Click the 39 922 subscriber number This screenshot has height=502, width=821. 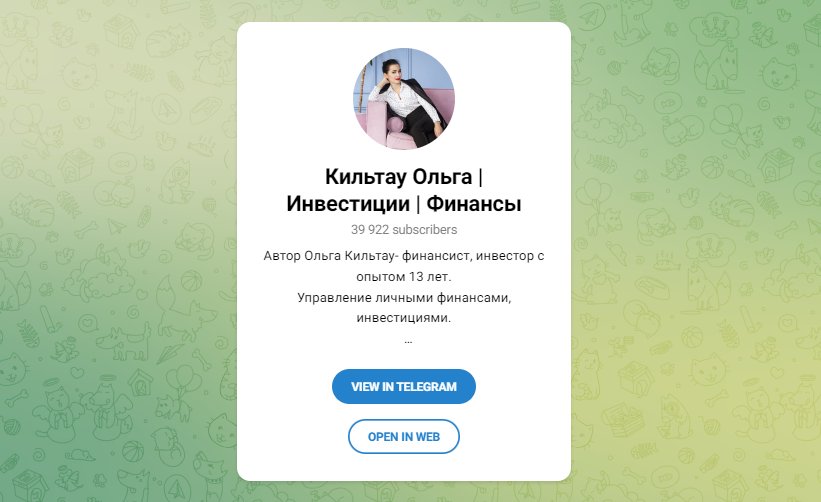[370, 230]
